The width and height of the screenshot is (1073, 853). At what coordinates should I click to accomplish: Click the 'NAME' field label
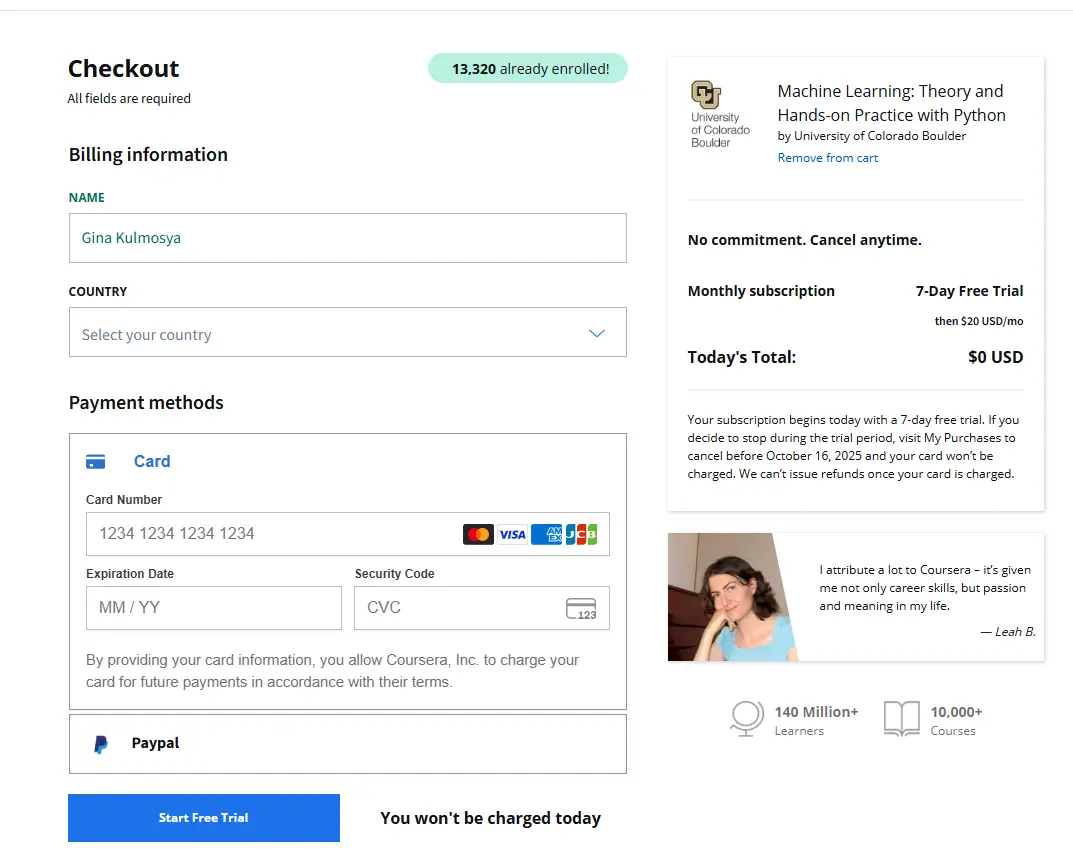pos(86,198)
